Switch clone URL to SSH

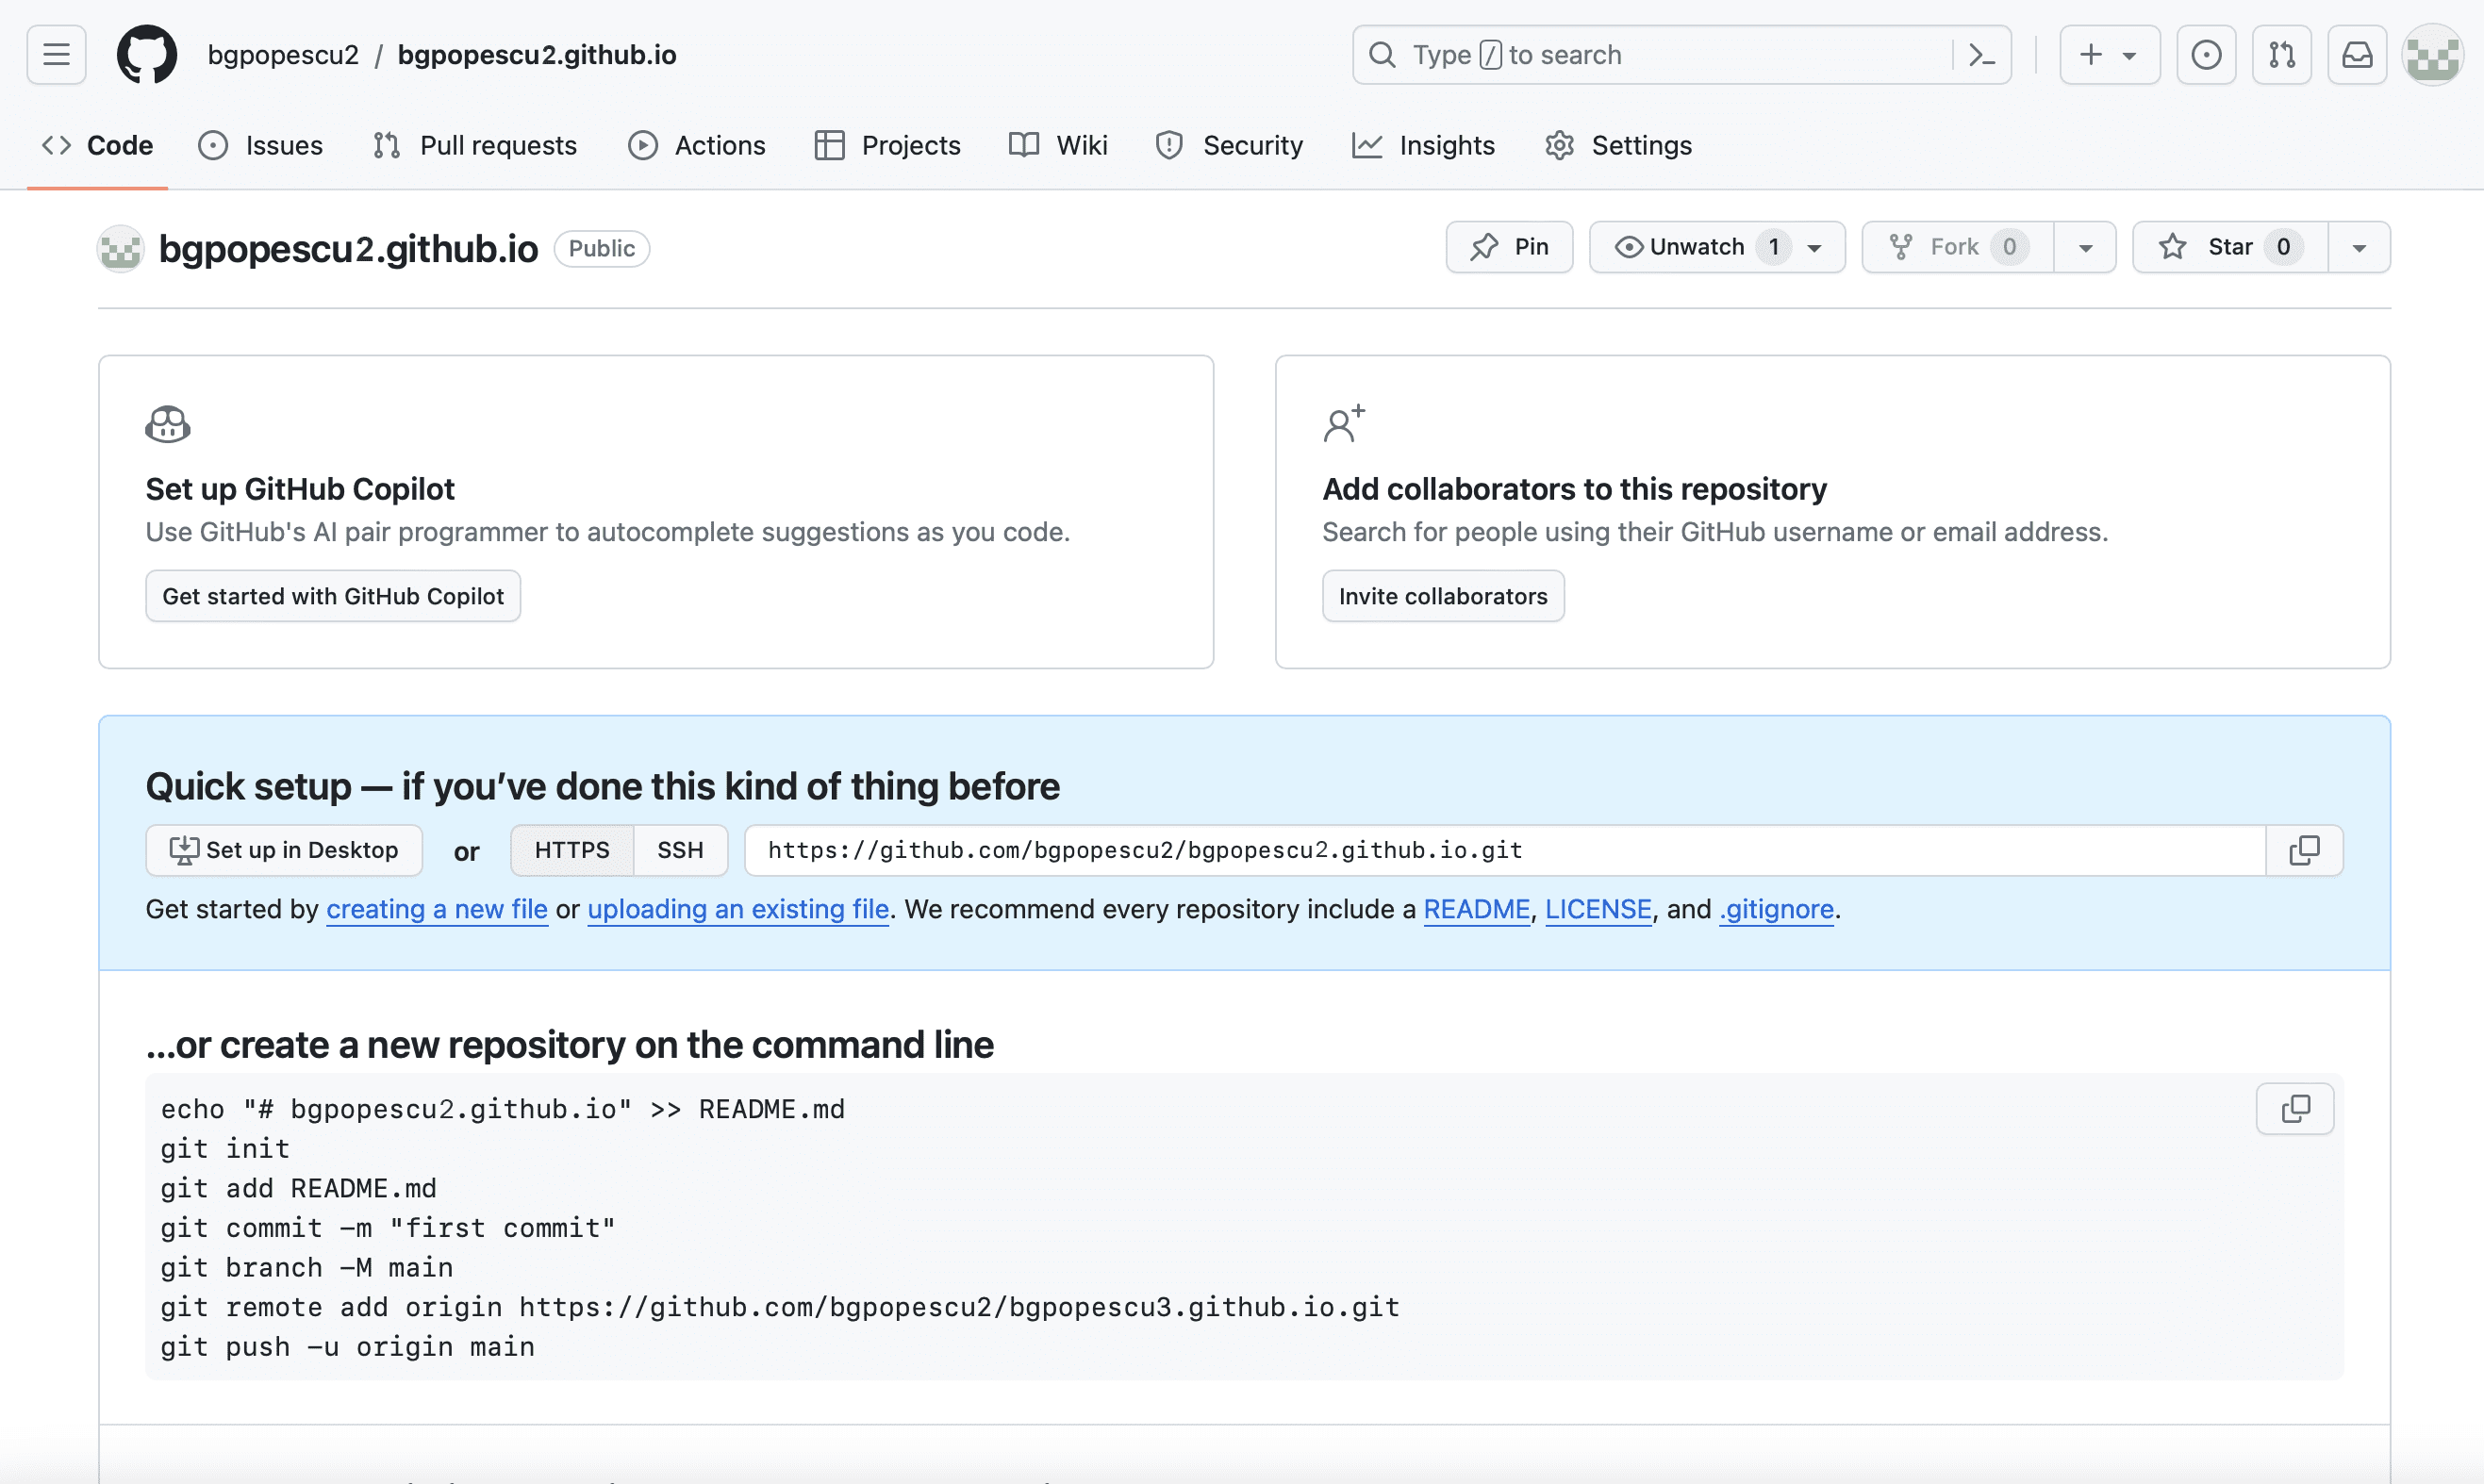point(680,850)
